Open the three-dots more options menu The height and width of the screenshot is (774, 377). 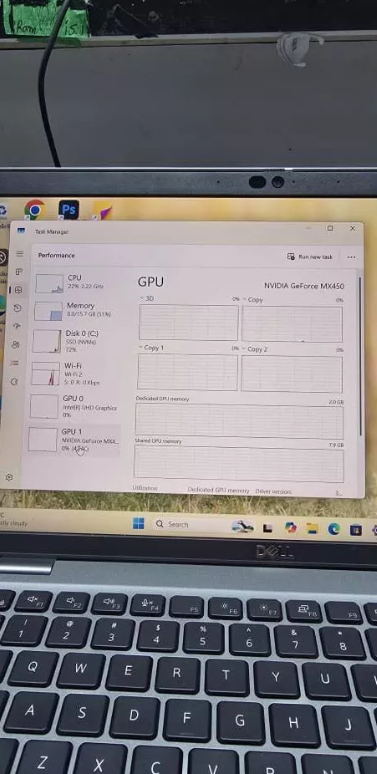[351, 257]
